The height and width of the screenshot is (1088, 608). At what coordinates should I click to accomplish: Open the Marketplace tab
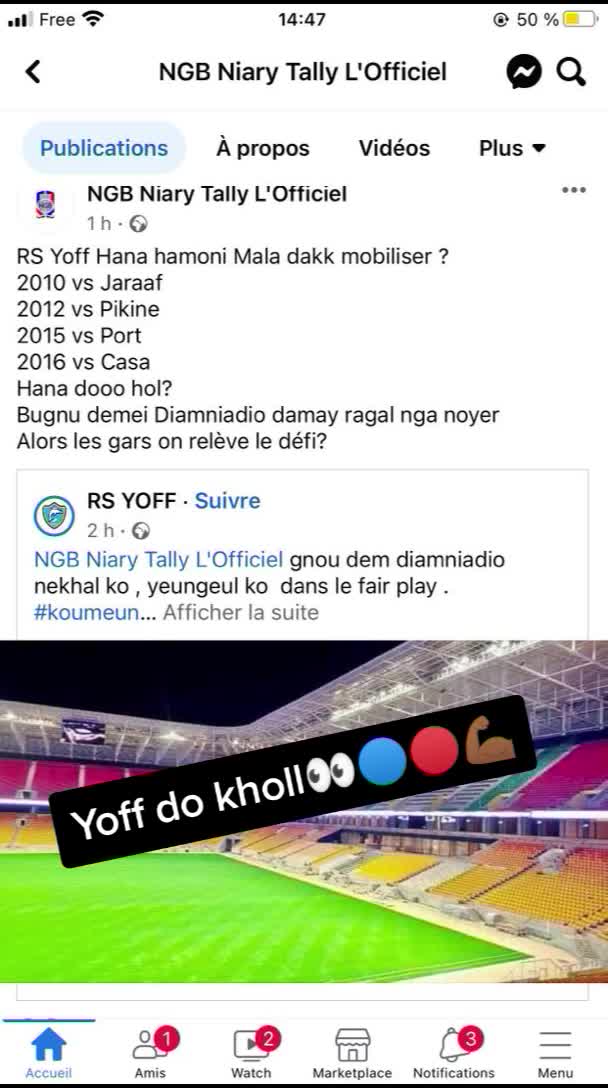pos(352,1052)
